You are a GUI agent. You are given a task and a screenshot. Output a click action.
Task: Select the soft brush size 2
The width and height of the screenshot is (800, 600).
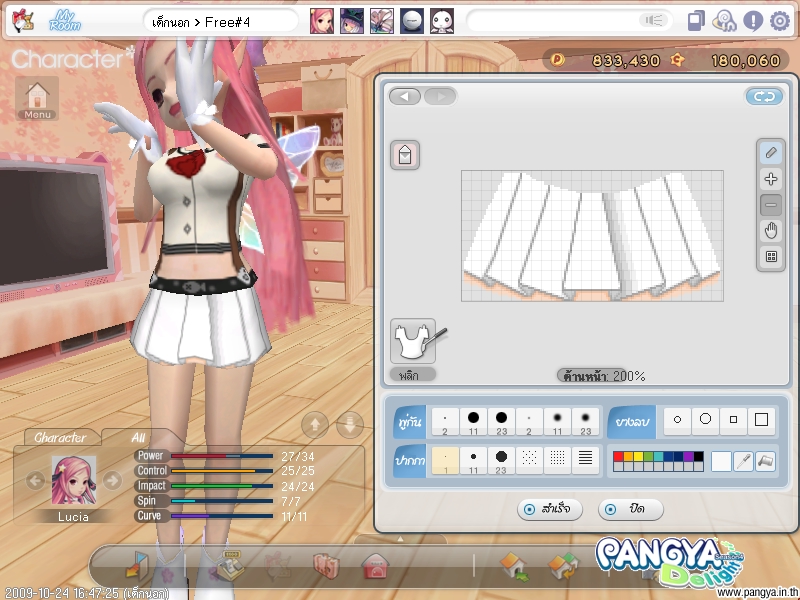click(x=529, y=421)
